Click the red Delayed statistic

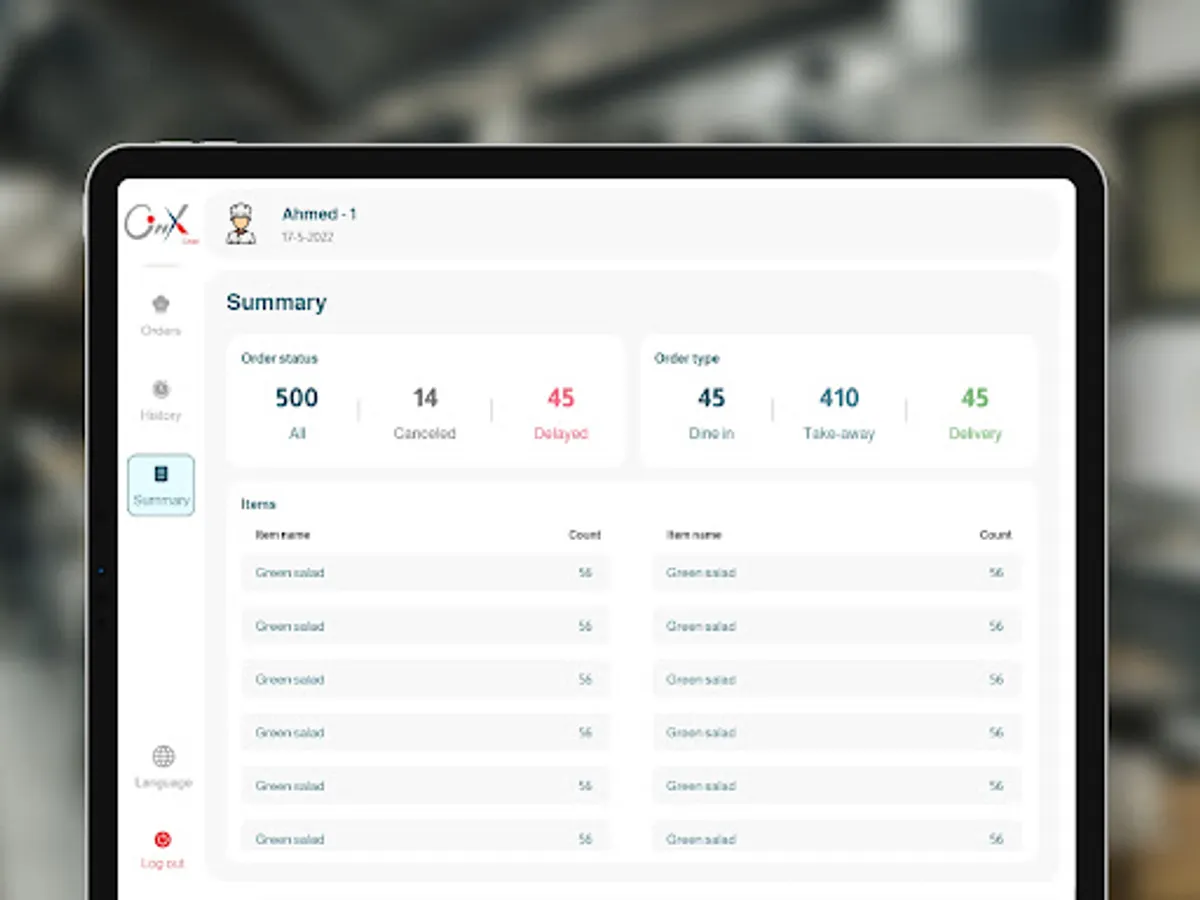tap(560, 410)
